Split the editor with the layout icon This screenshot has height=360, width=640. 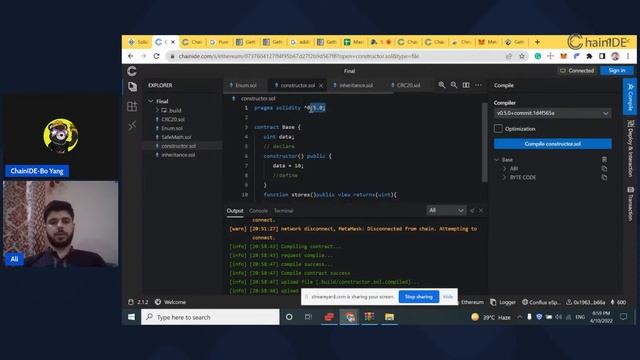[x=466, y=85]
